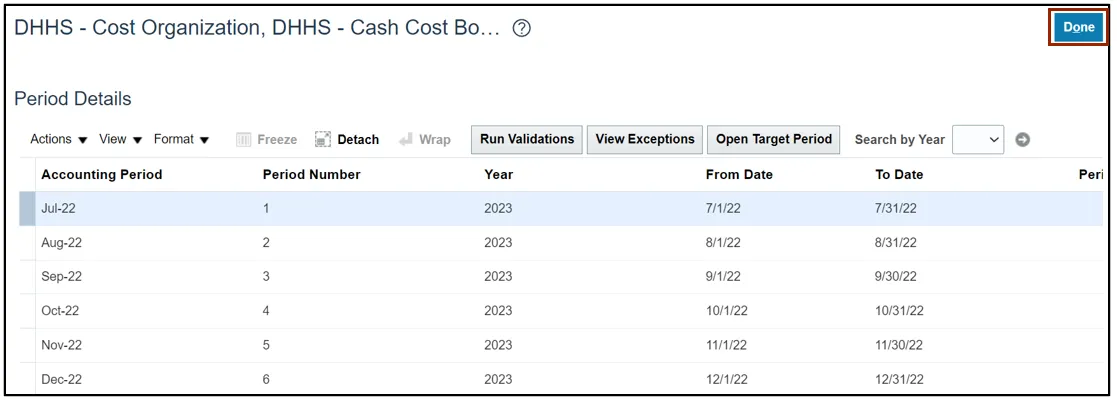This screenshot has height=400, width=1117.
Task: Click the Wrap text icon
Action: click(x=406, y=140)
